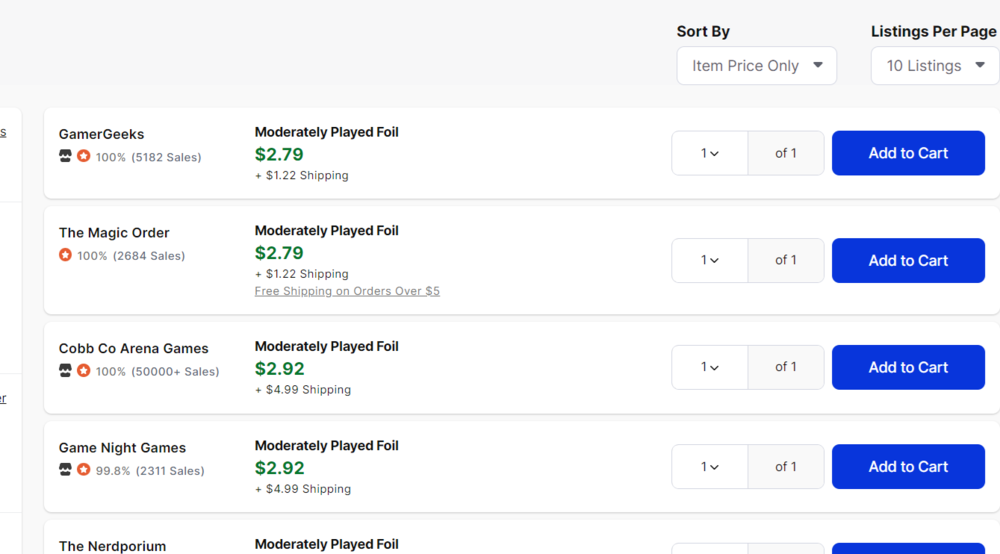Open Free Shipping on Orders Over $5 link
The height and width of the screenshot is (554, 1000).
pos(347,291)
